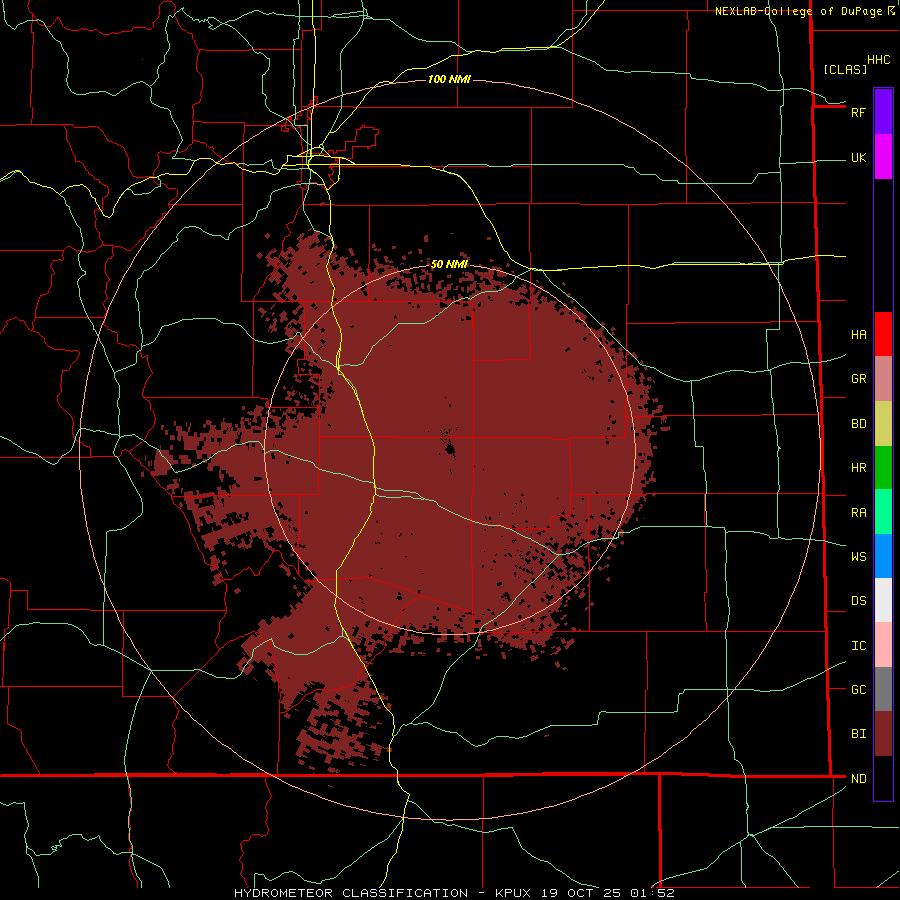This screenshot has height=900, width=900.
Task: Click the DS legend label
Action: tap(859, 601)
